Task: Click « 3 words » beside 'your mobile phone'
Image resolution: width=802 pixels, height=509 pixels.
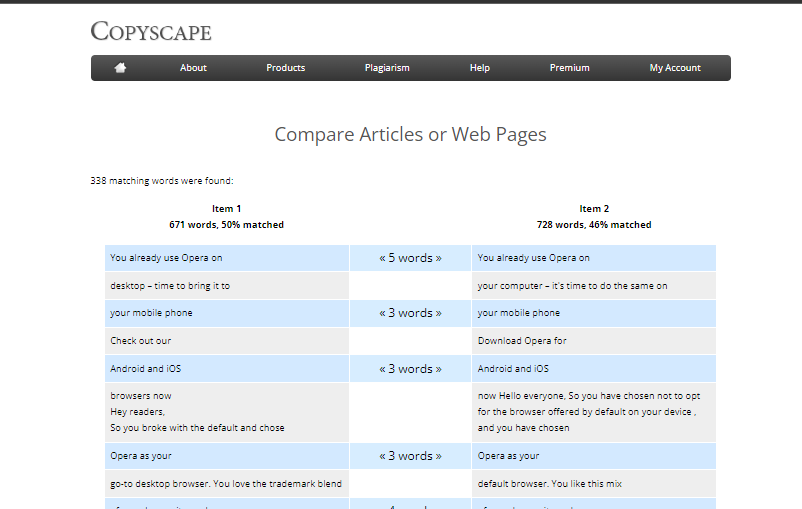Action: pos(410,313)
